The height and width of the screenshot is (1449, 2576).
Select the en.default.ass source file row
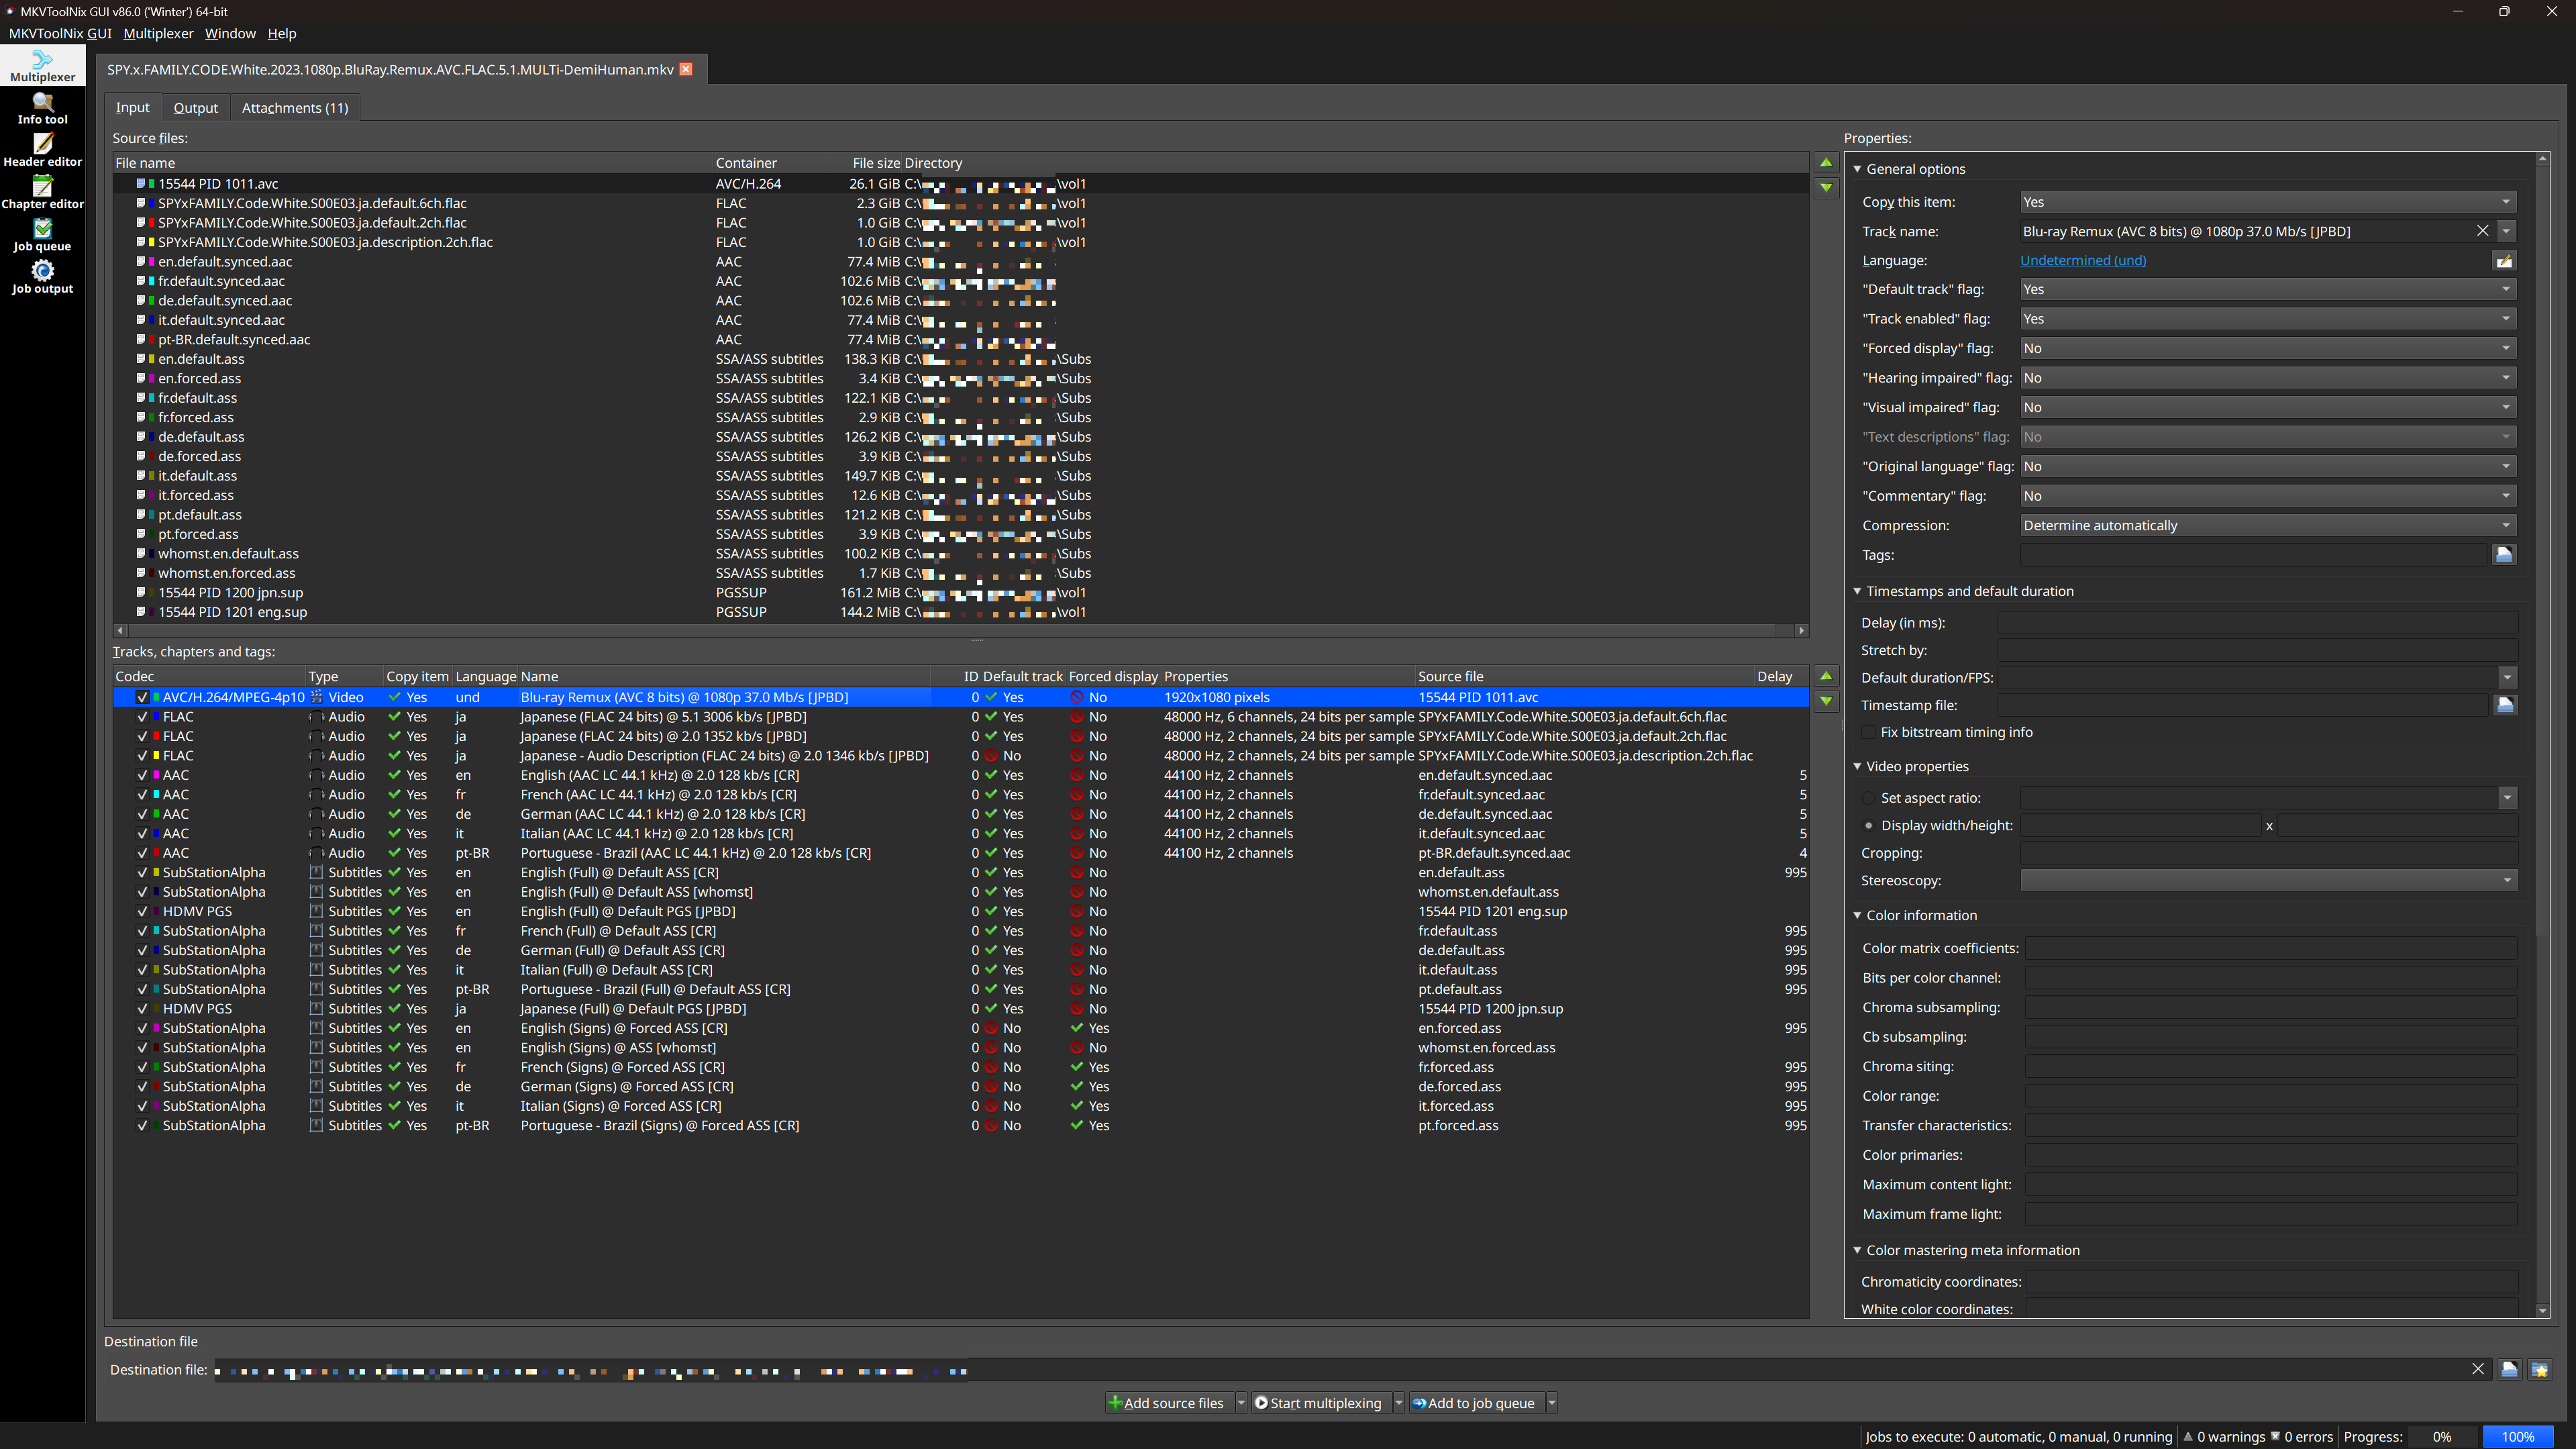click(x=961, y=359)
